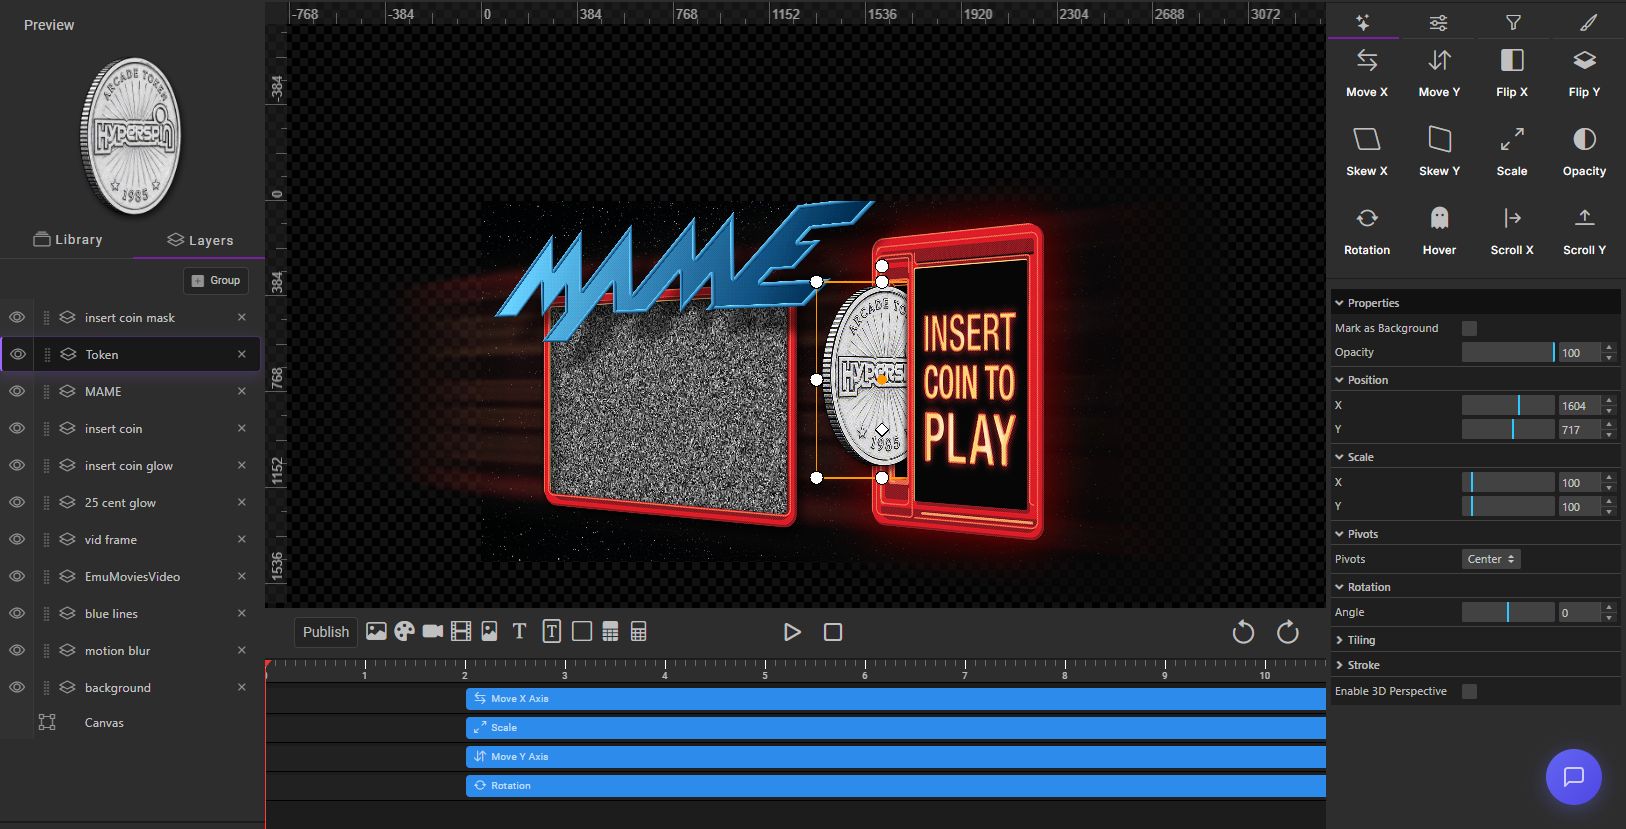1626x829 pixels.
Task: Add a Skew Y animation
Action: (x=1439, y=152)
